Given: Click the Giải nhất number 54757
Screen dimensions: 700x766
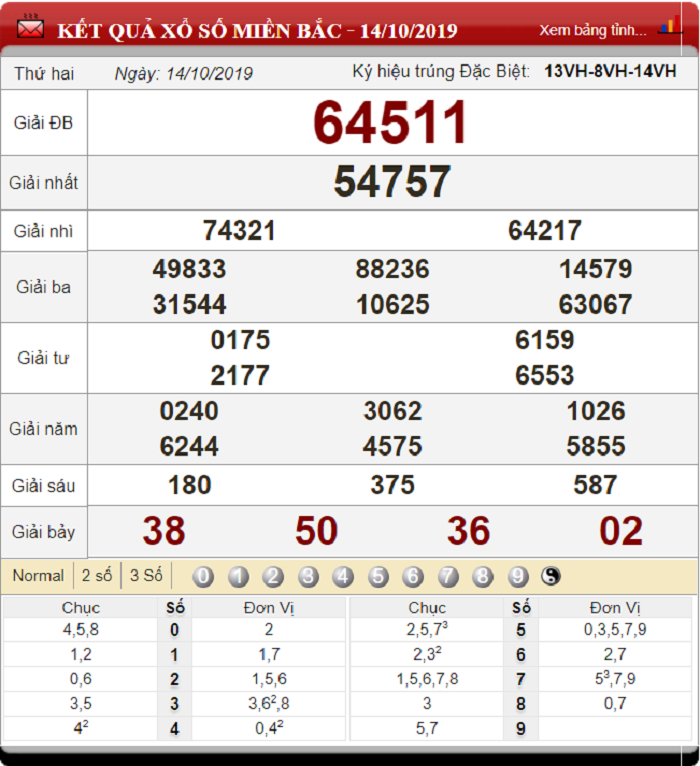Looking at the screenshot, I should coord(392,182).
